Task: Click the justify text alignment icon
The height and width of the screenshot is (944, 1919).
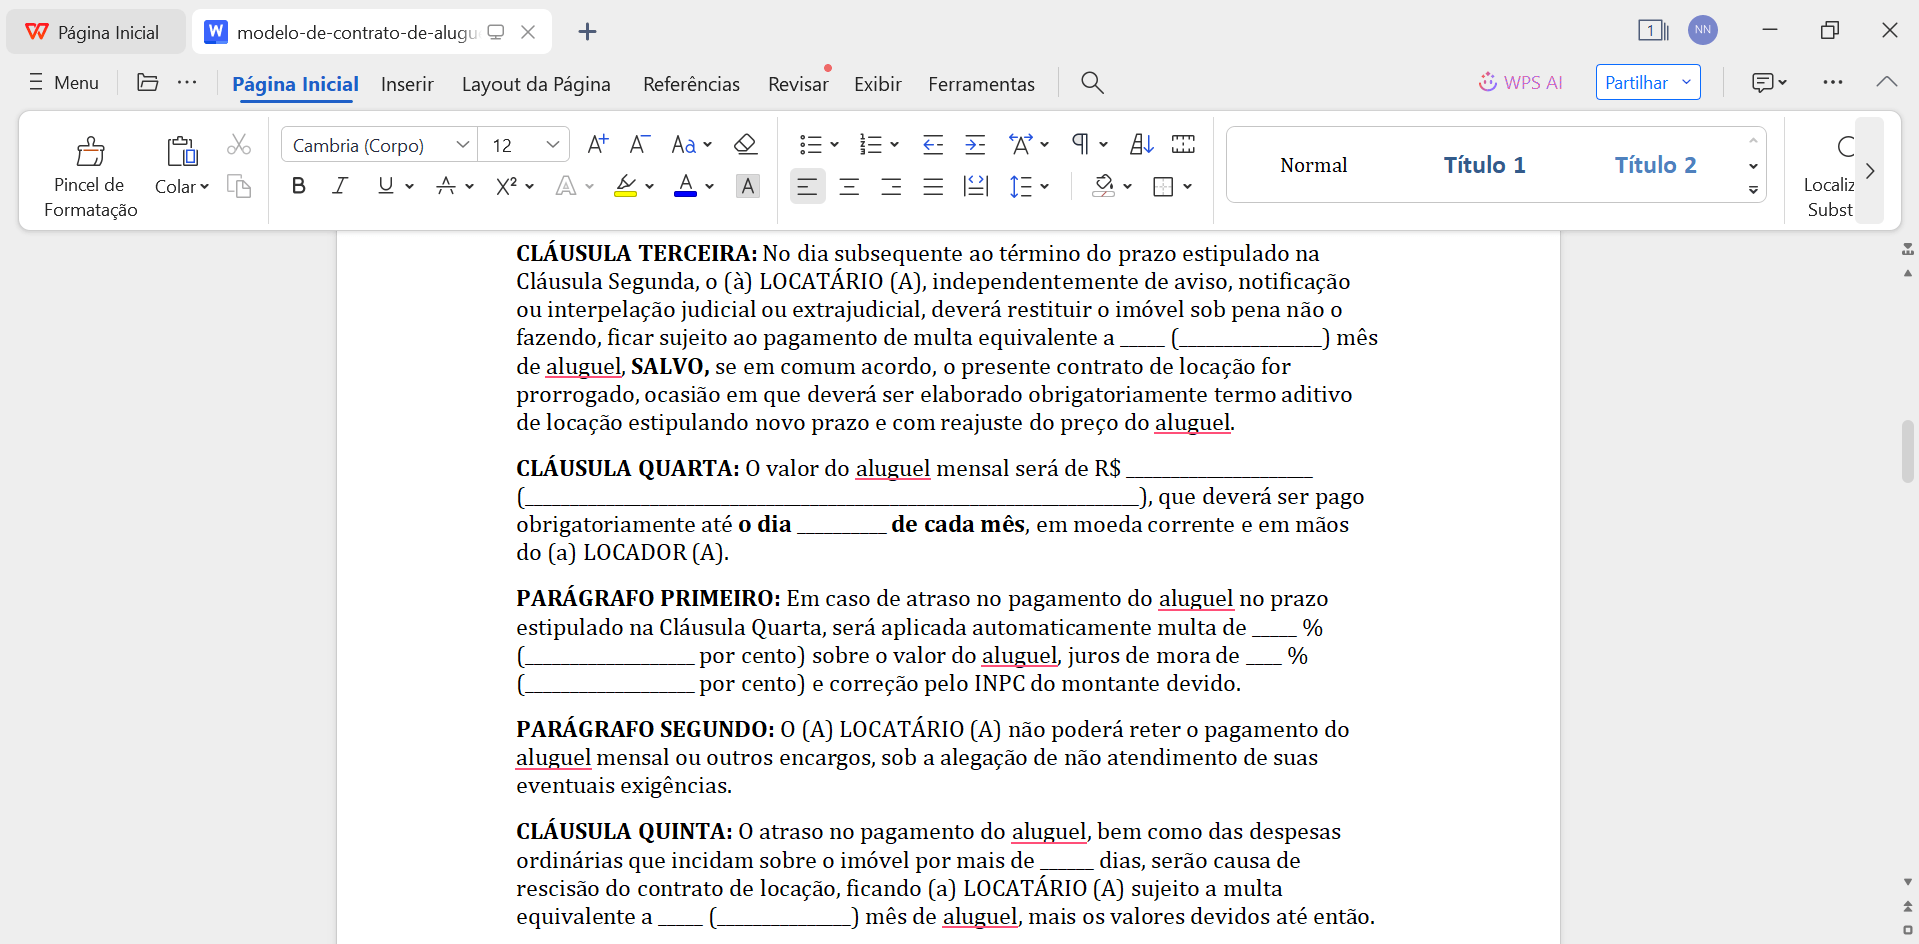Action: [933, 187]
